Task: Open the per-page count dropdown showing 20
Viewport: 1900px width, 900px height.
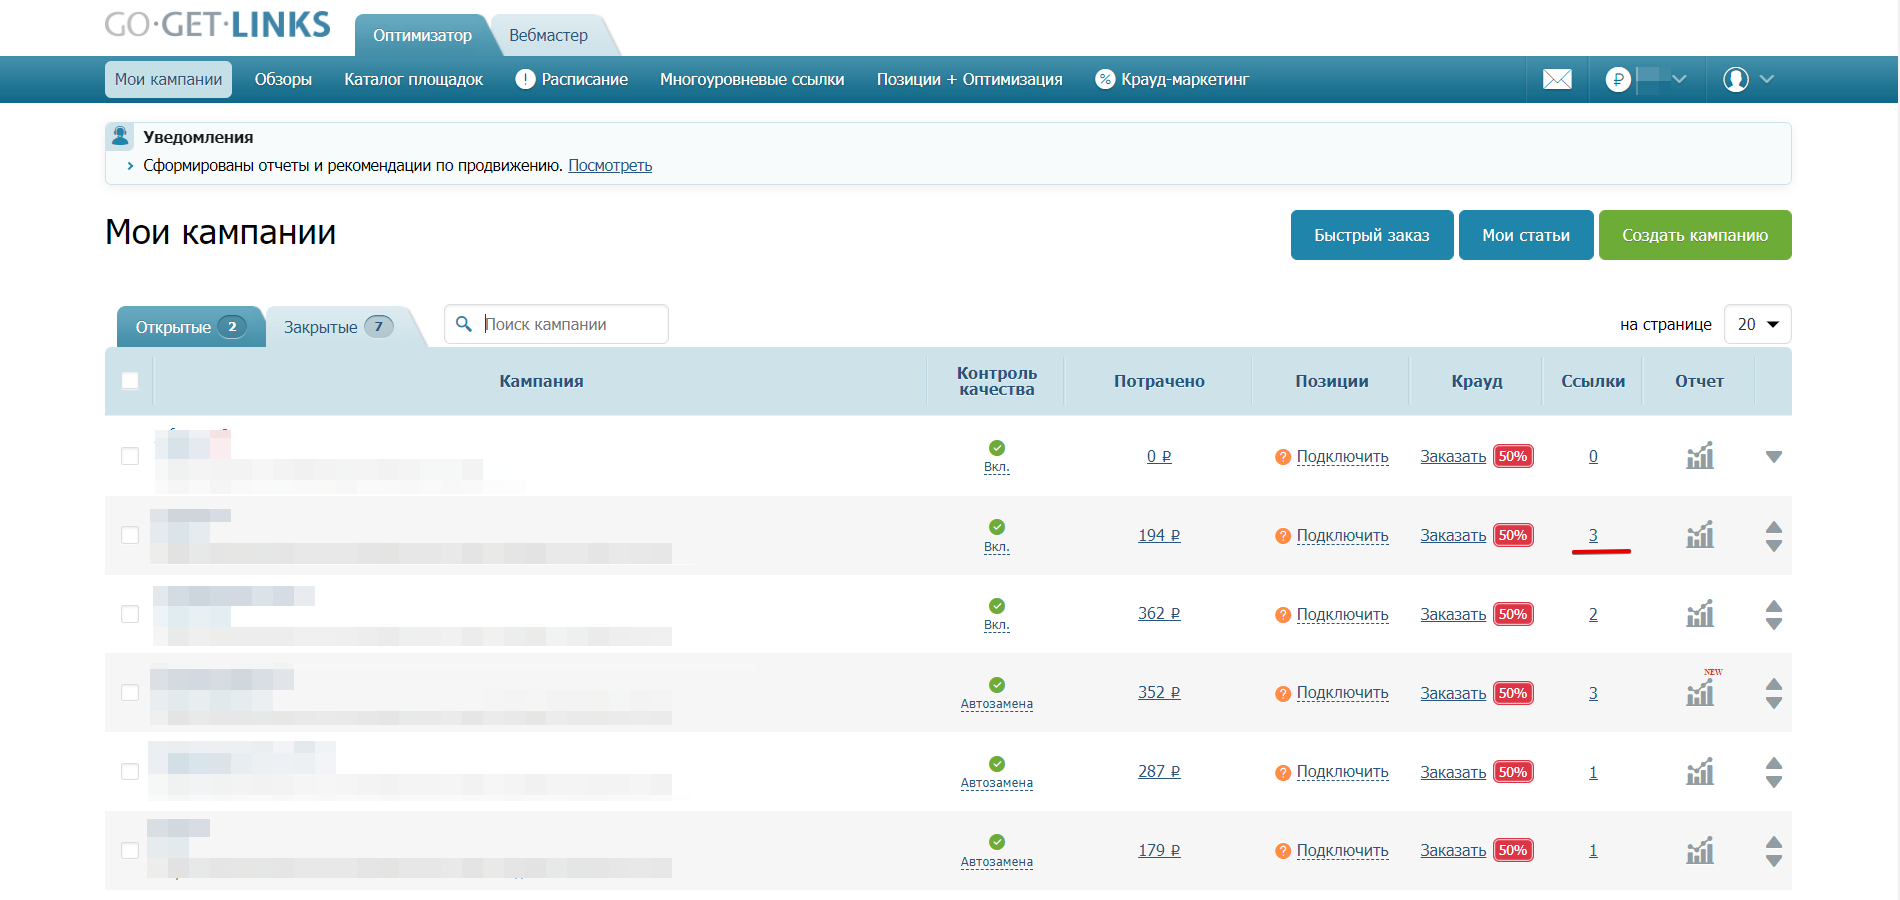Action: point(1757,324)
